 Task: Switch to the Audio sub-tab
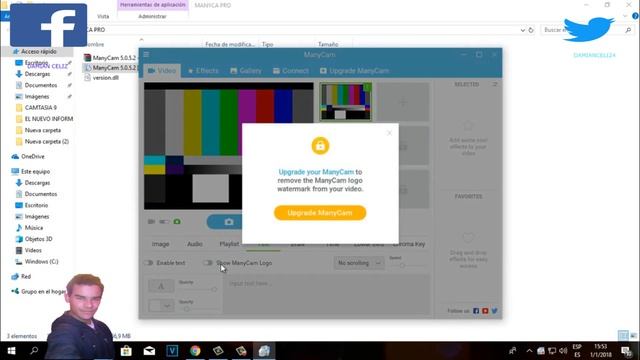coord(195,244)
